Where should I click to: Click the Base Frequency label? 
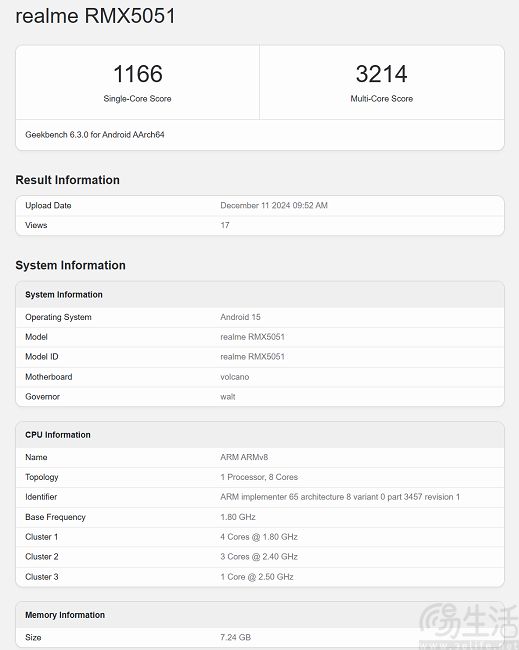[x=55, y=517]
